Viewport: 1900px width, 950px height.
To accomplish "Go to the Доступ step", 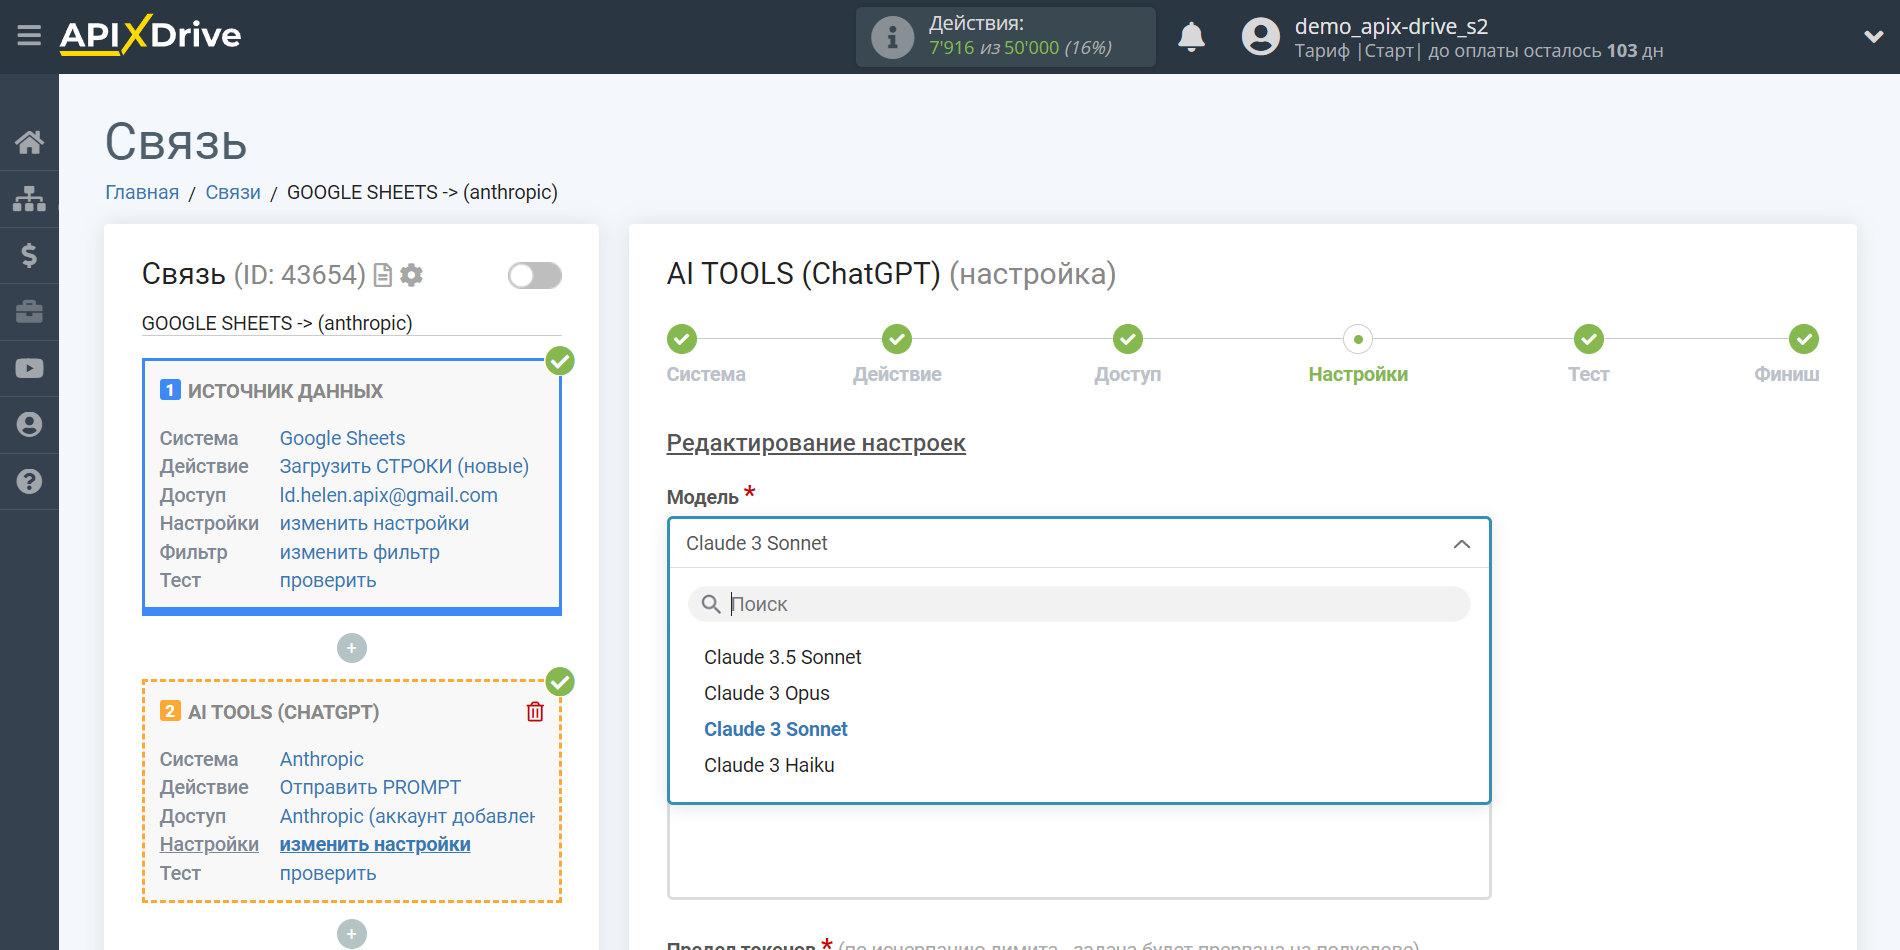I will tap(1128, 339).
